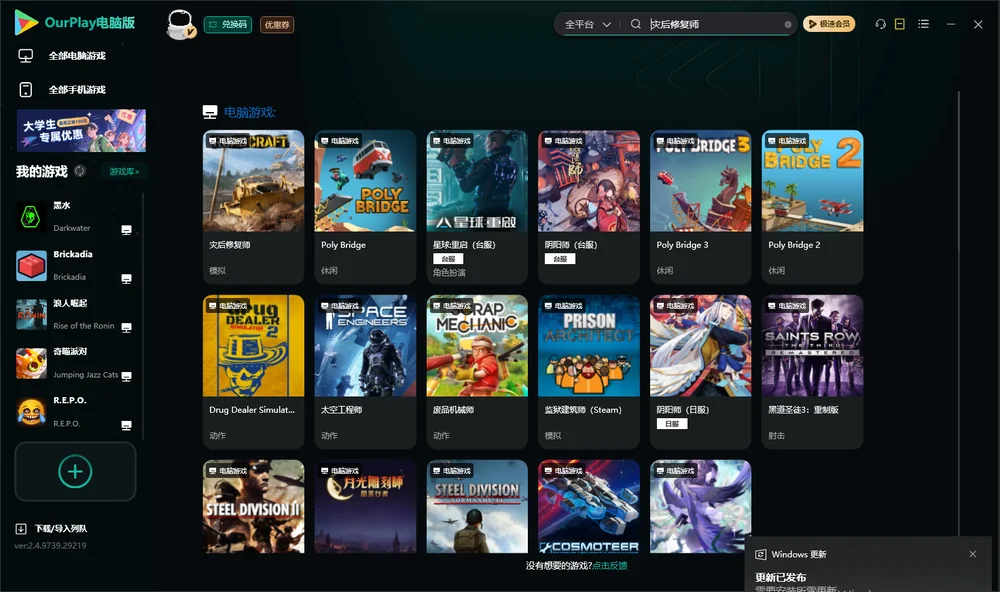The image size is (1000, 592).
Task: Open the 更新已发布 notification message
Action: click(781, 577)
